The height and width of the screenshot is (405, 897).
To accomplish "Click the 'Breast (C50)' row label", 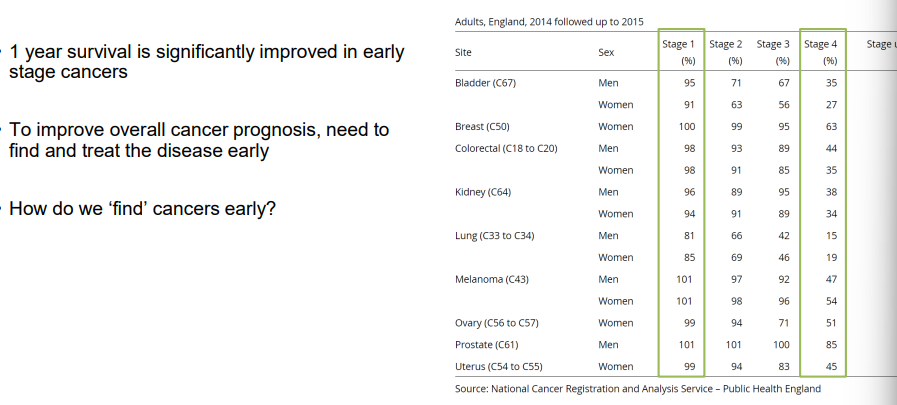I will (x=484, y=127).
